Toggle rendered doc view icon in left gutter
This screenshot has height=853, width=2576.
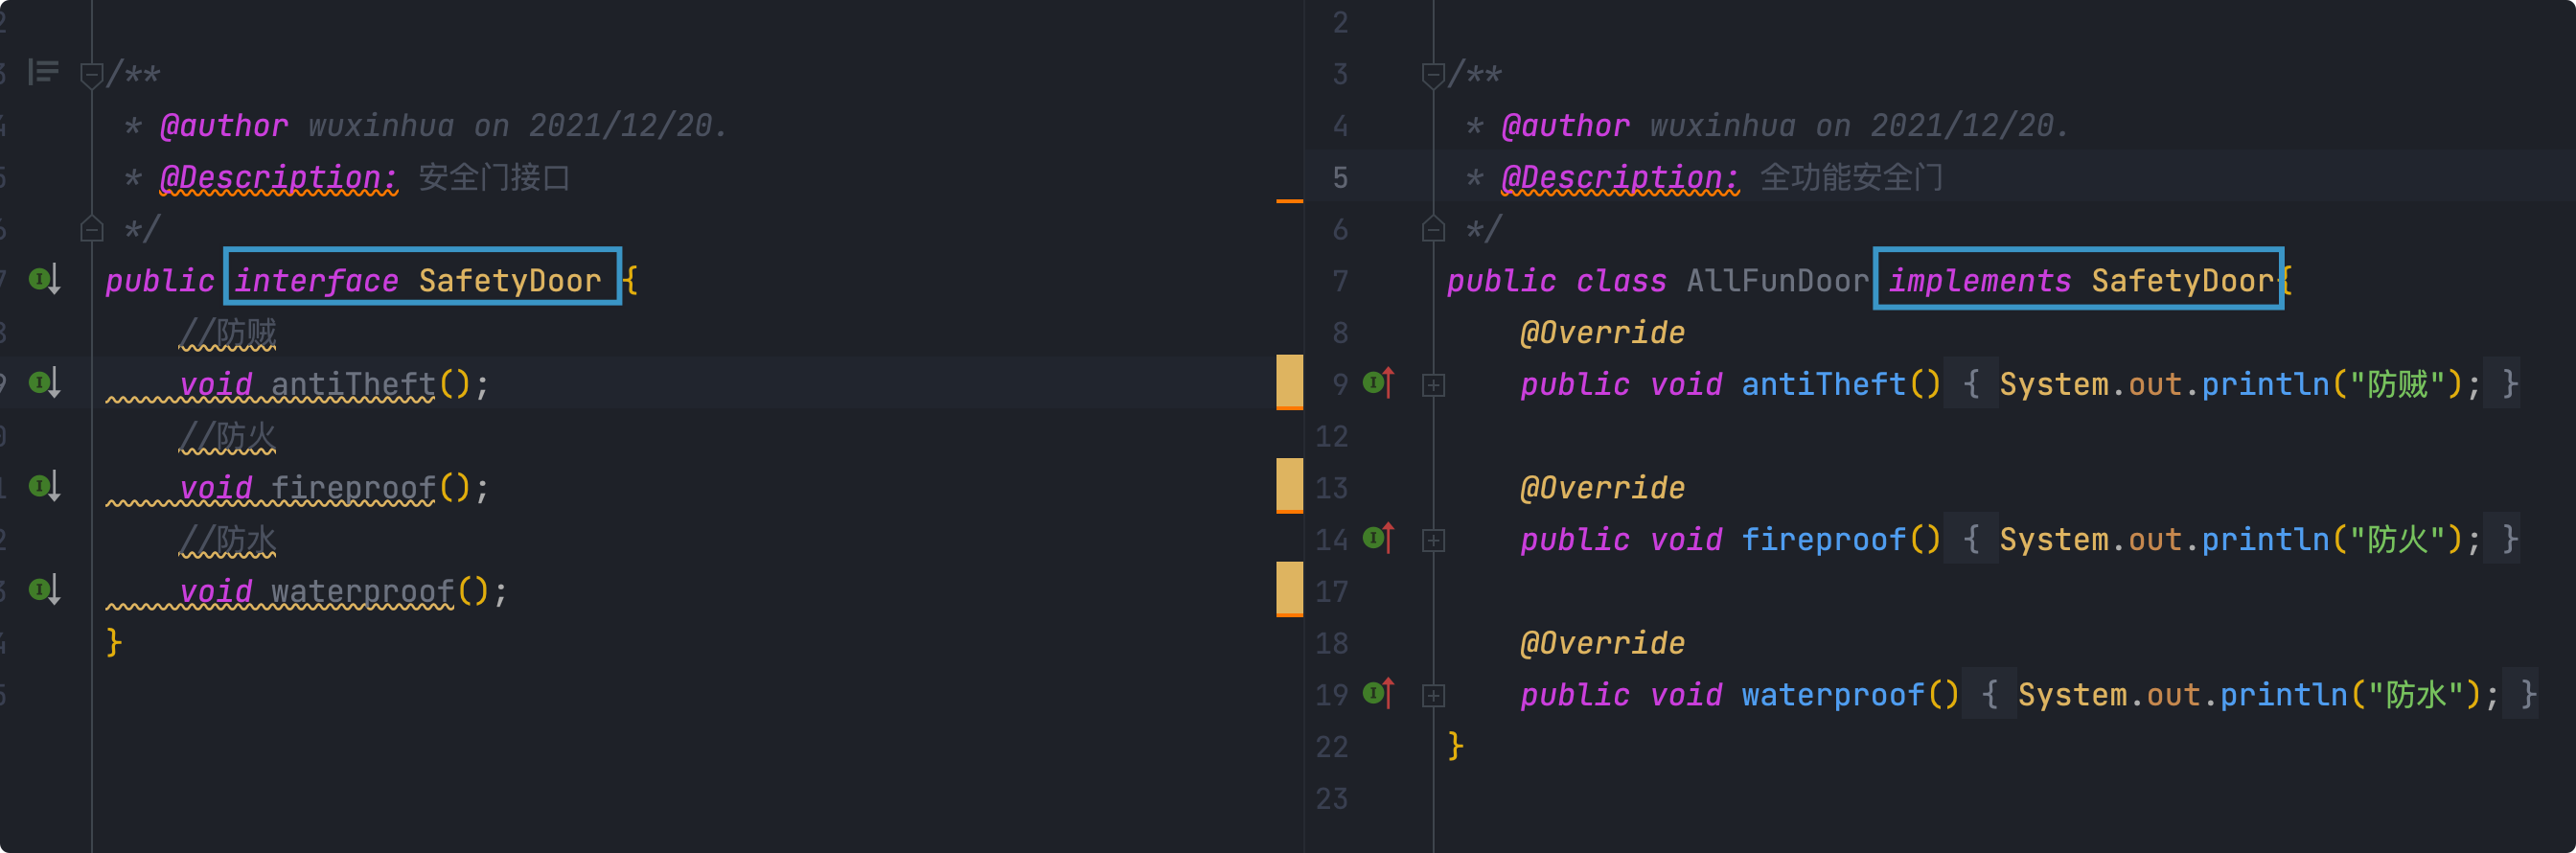[44, 72]
